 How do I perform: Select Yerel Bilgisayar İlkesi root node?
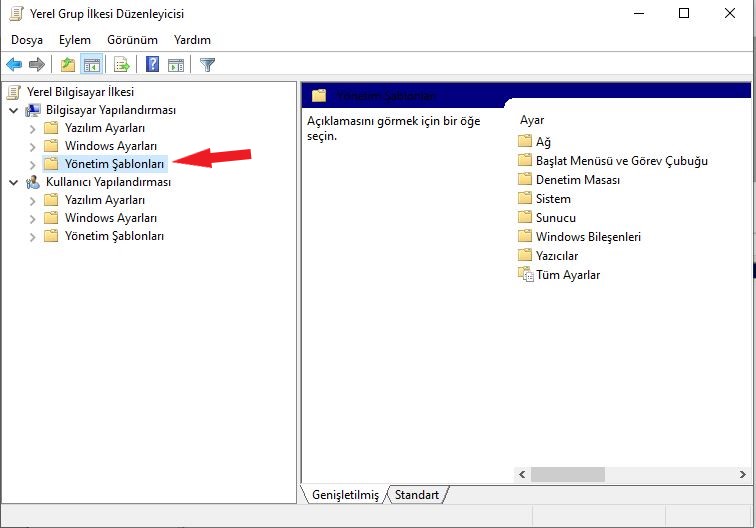(80, 92)
